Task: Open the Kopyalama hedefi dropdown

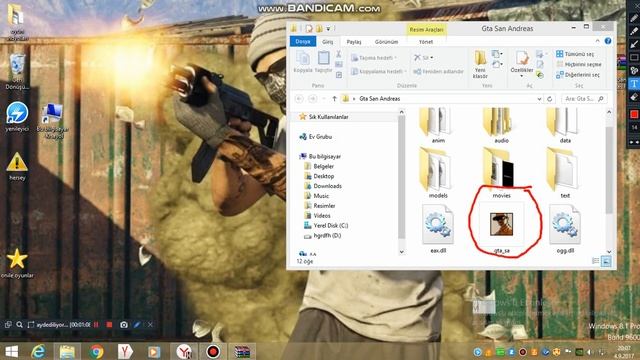Action: pyautogui.click(x=378, y=71)
